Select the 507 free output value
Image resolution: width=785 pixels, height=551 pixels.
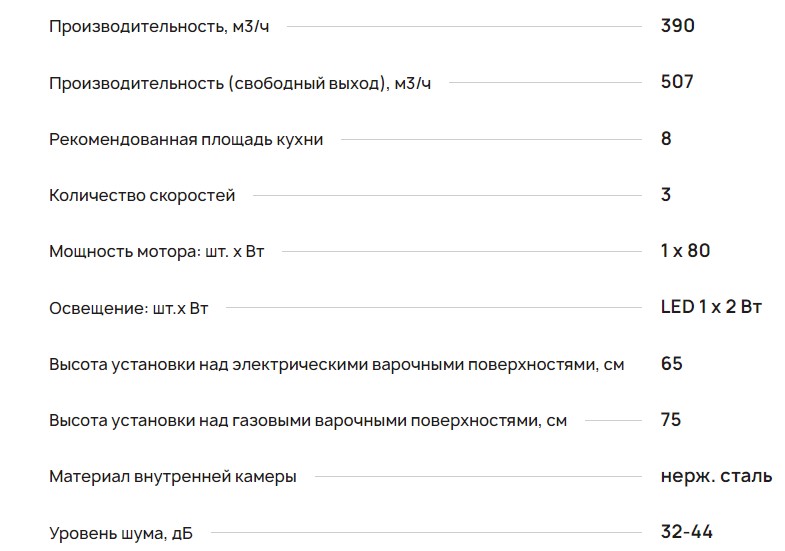click(677, 82)
